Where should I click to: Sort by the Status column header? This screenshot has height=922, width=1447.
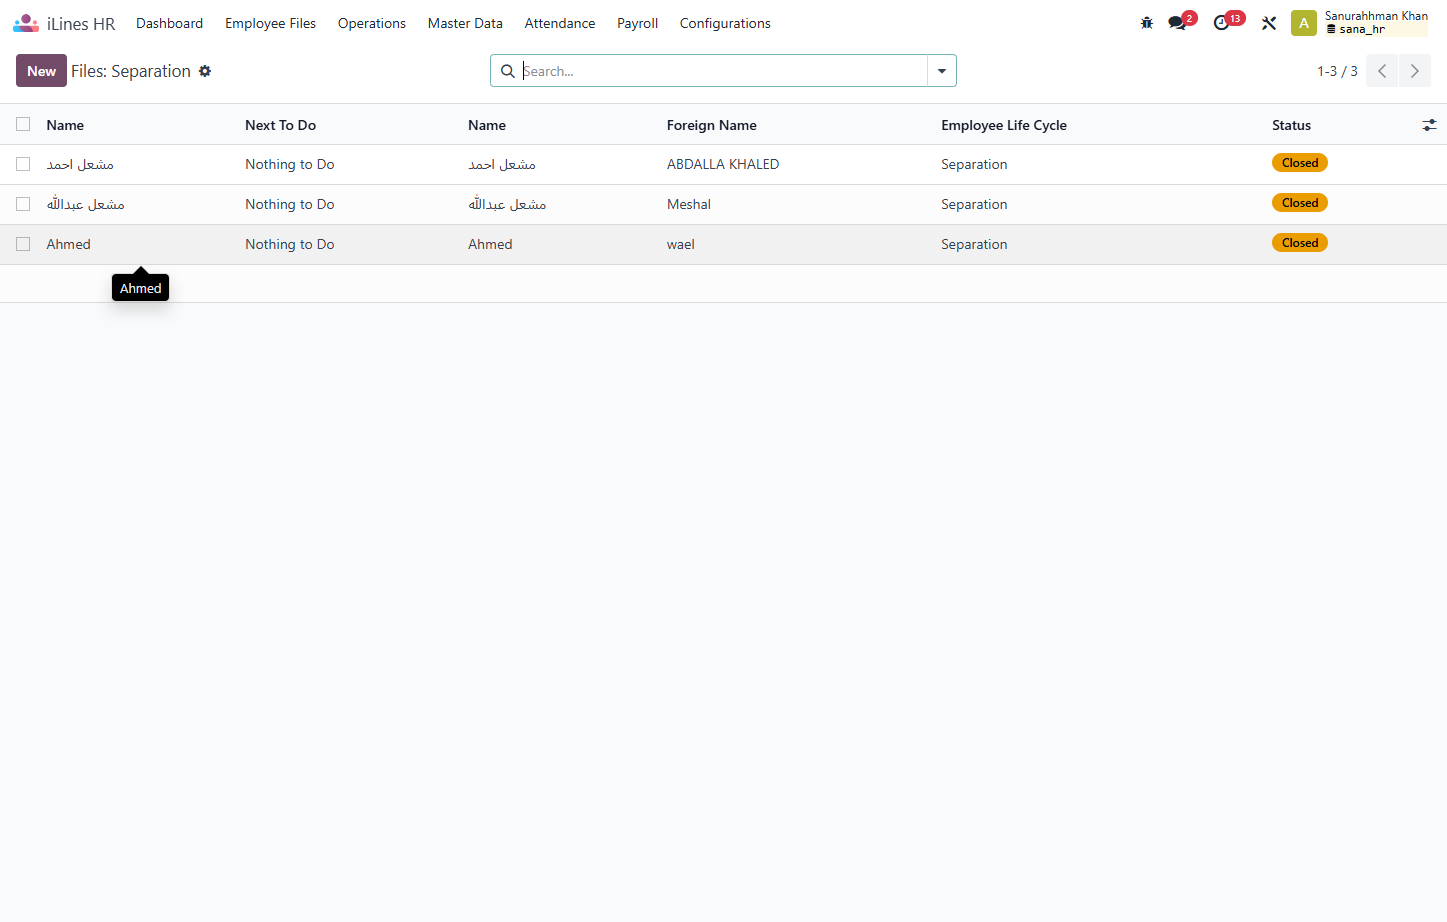[x=1291, y=125]
